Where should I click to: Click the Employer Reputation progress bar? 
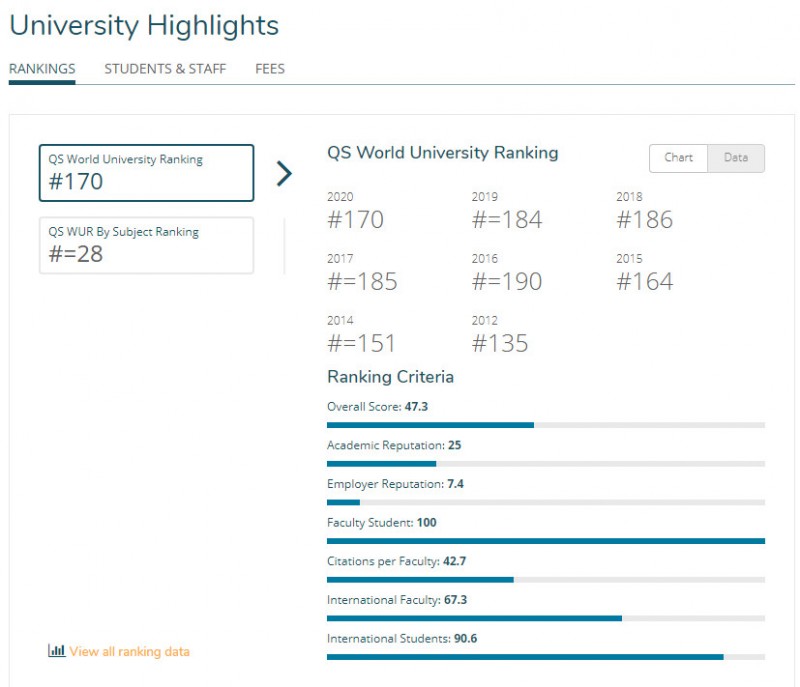tap(546, 502)
